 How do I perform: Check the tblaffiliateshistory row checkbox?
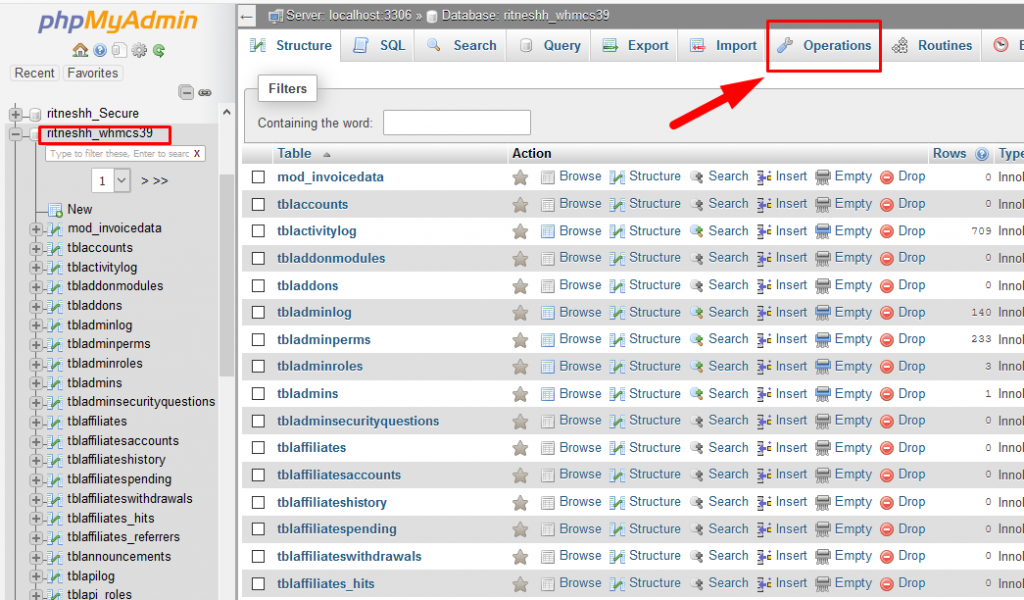point(259,503)
